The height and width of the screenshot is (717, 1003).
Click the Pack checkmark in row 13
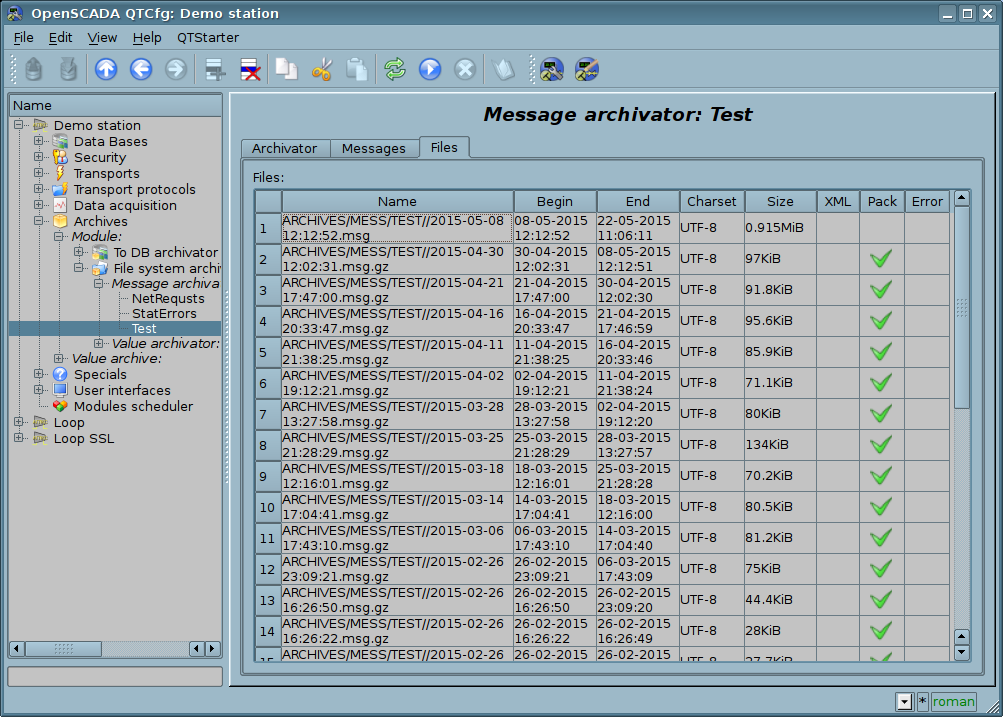[881, 600]
